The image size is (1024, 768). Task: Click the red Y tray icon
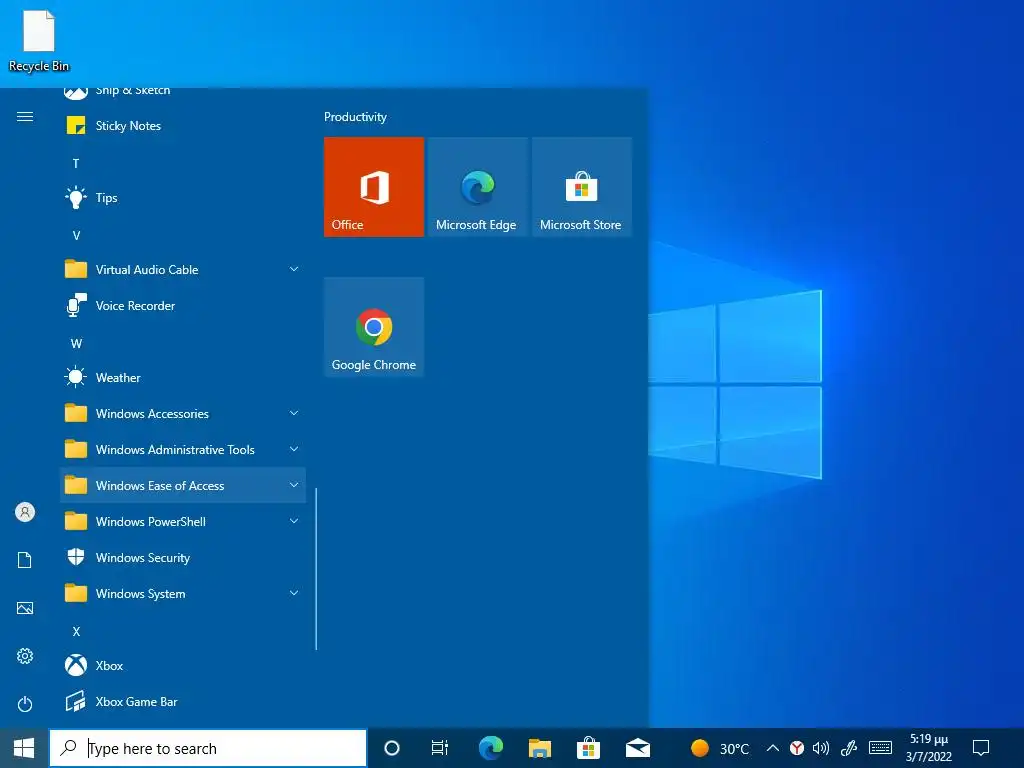click(797, 748)
